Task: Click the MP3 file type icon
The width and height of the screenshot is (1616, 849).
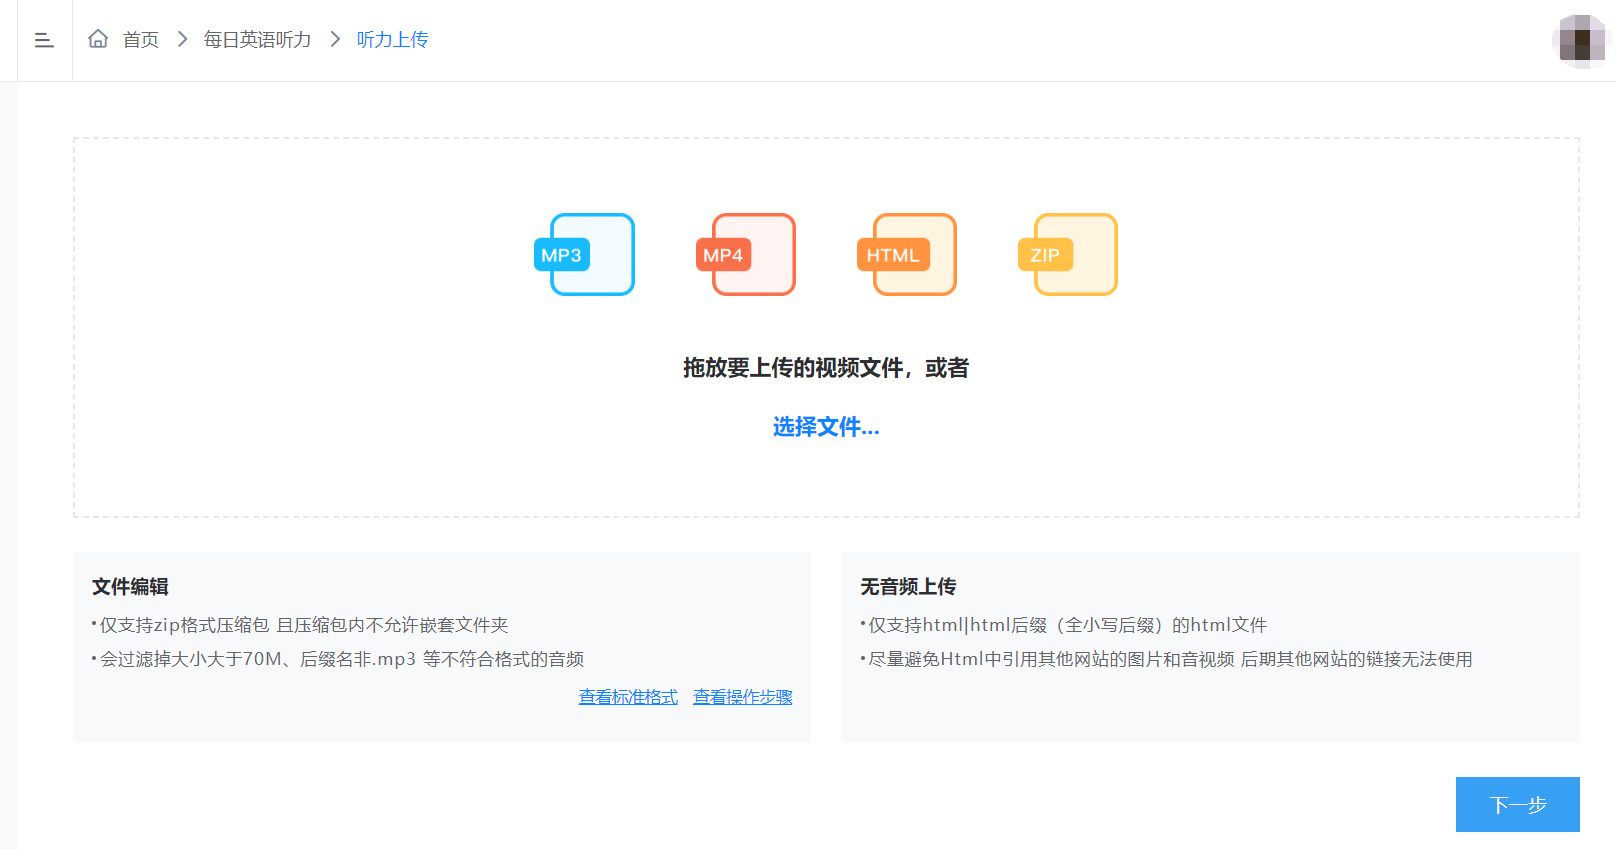Action: click(x=585, y=255)
